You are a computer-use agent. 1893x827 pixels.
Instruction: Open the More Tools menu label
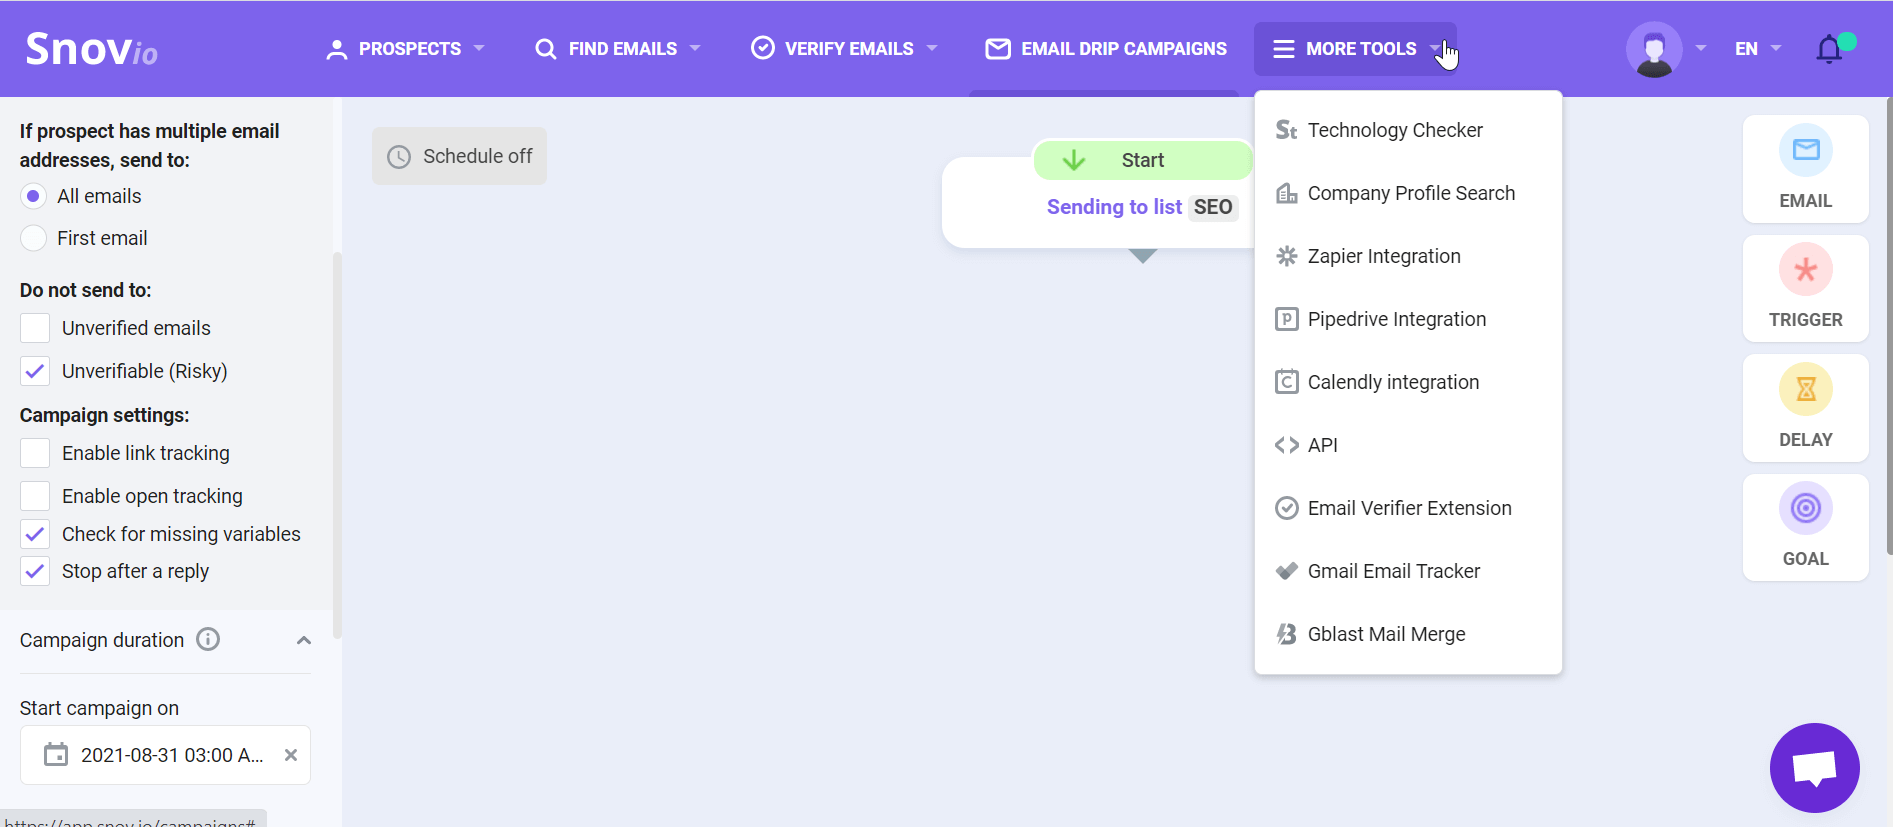[1361, 49]
